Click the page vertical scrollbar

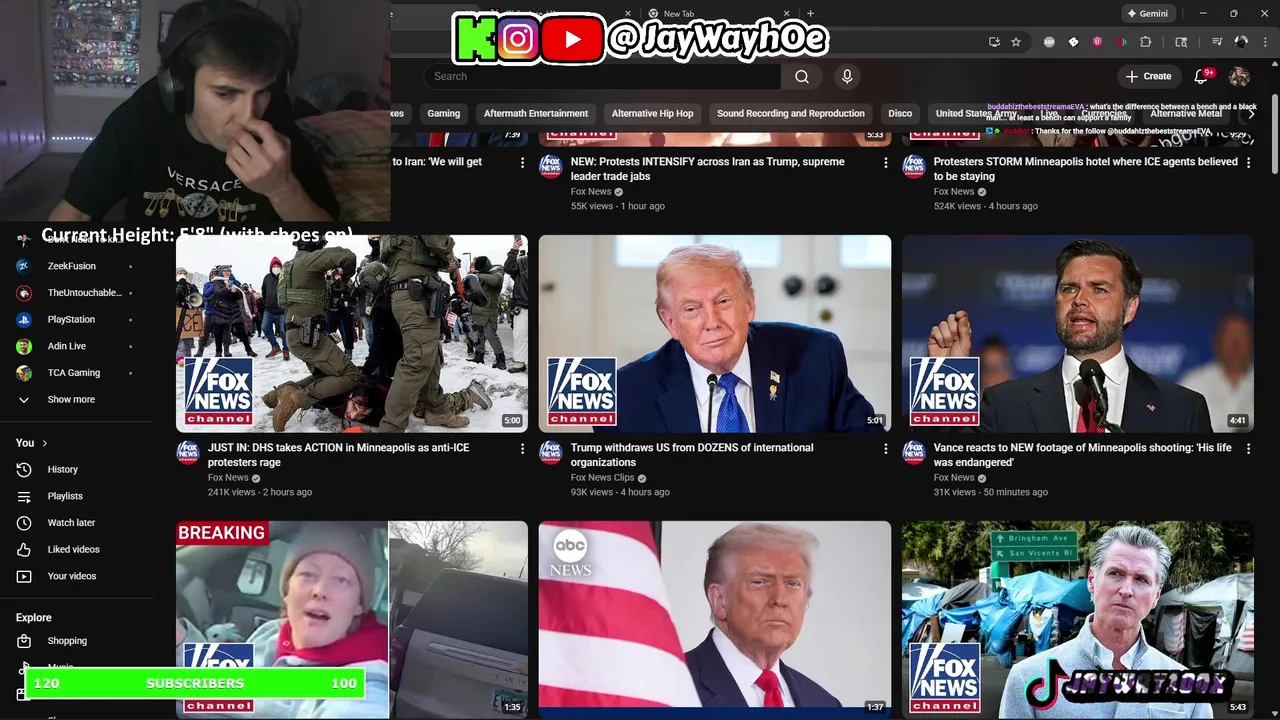[1275, 135]
